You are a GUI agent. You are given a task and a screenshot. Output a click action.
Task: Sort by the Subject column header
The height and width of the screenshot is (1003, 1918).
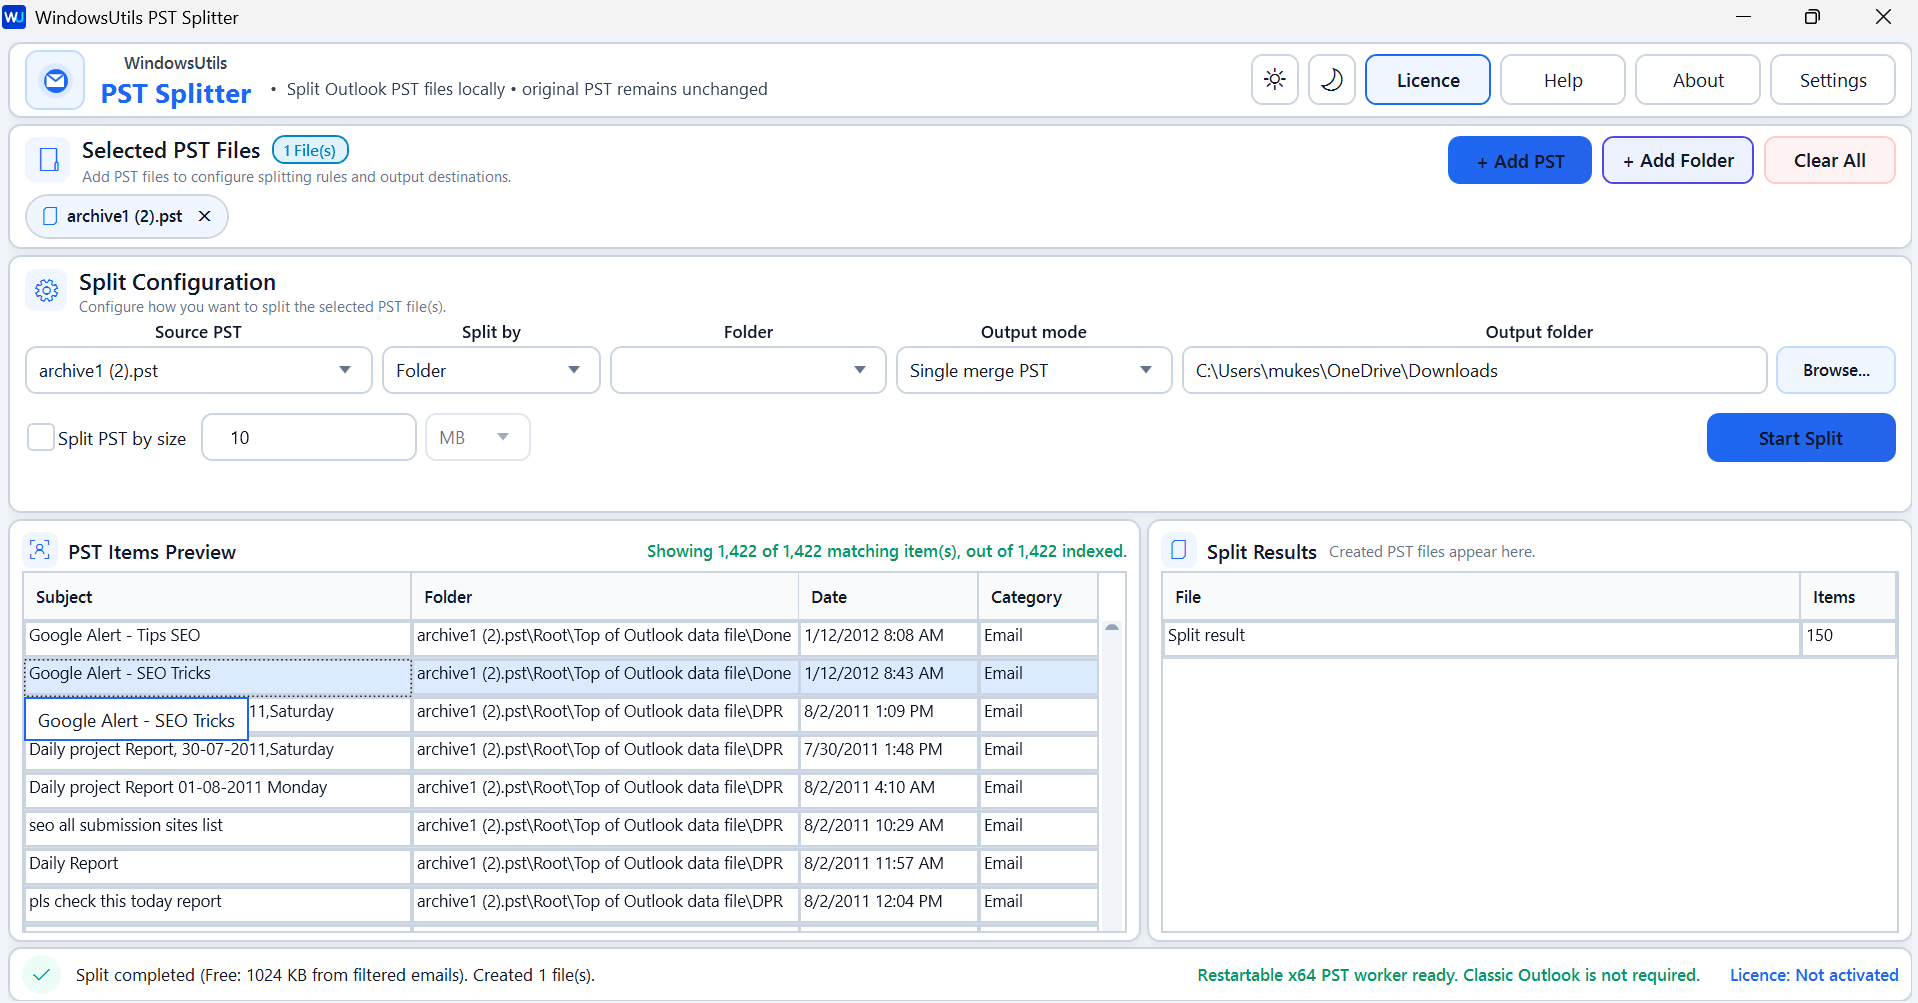click(x=217, y=596)
